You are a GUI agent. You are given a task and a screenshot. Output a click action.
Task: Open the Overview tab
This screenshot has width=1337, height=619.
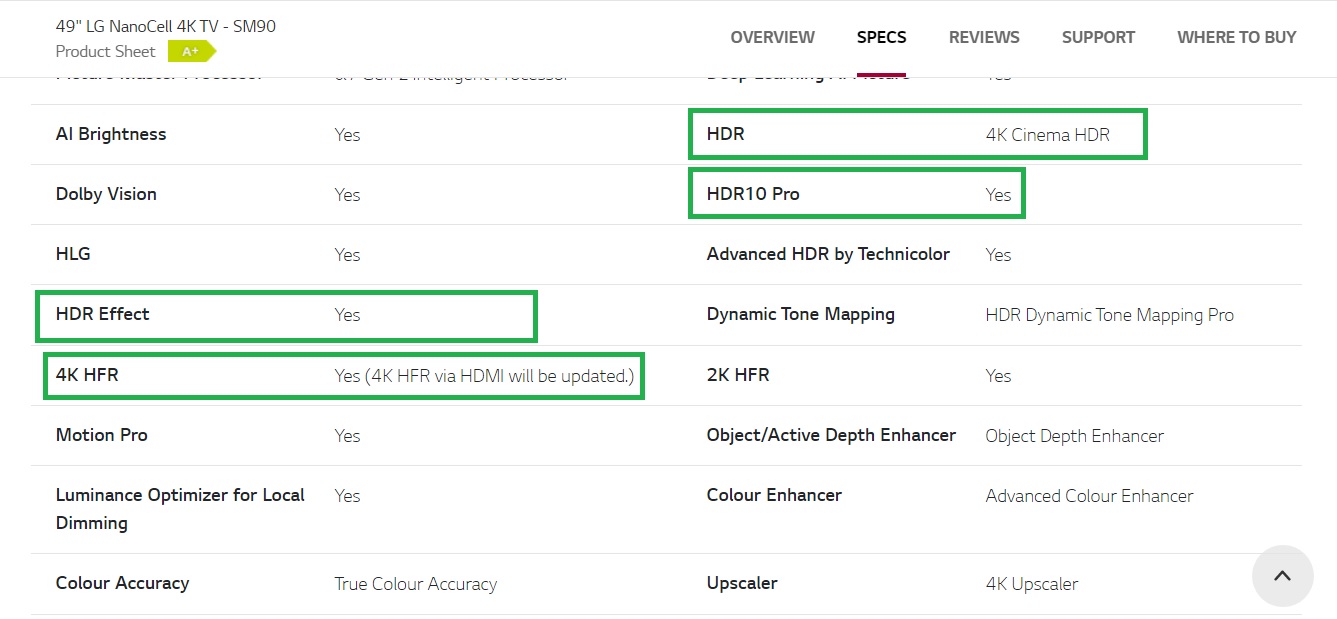[x=772, y=38]
